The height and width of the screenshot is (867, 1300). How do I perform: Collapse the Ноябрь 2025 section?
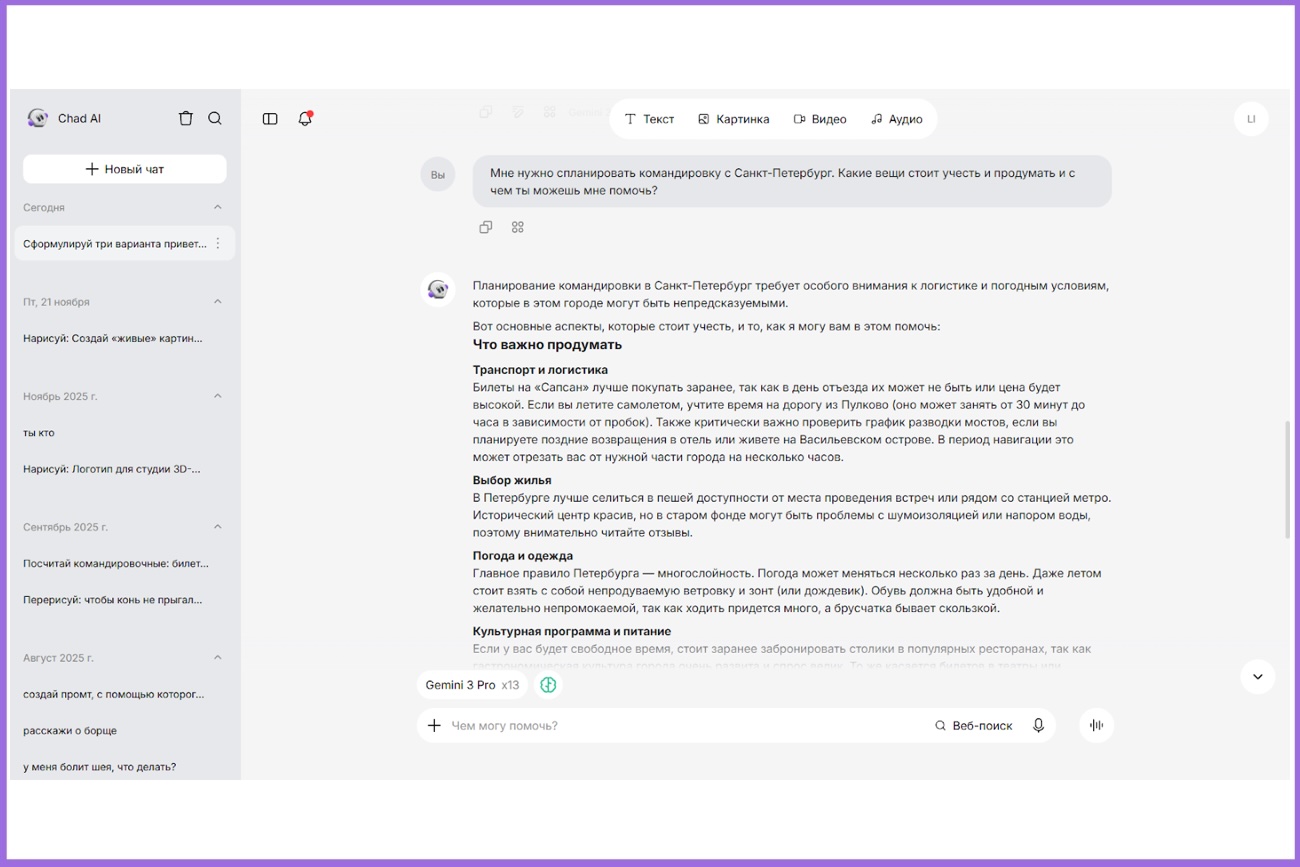click(218, 396)
